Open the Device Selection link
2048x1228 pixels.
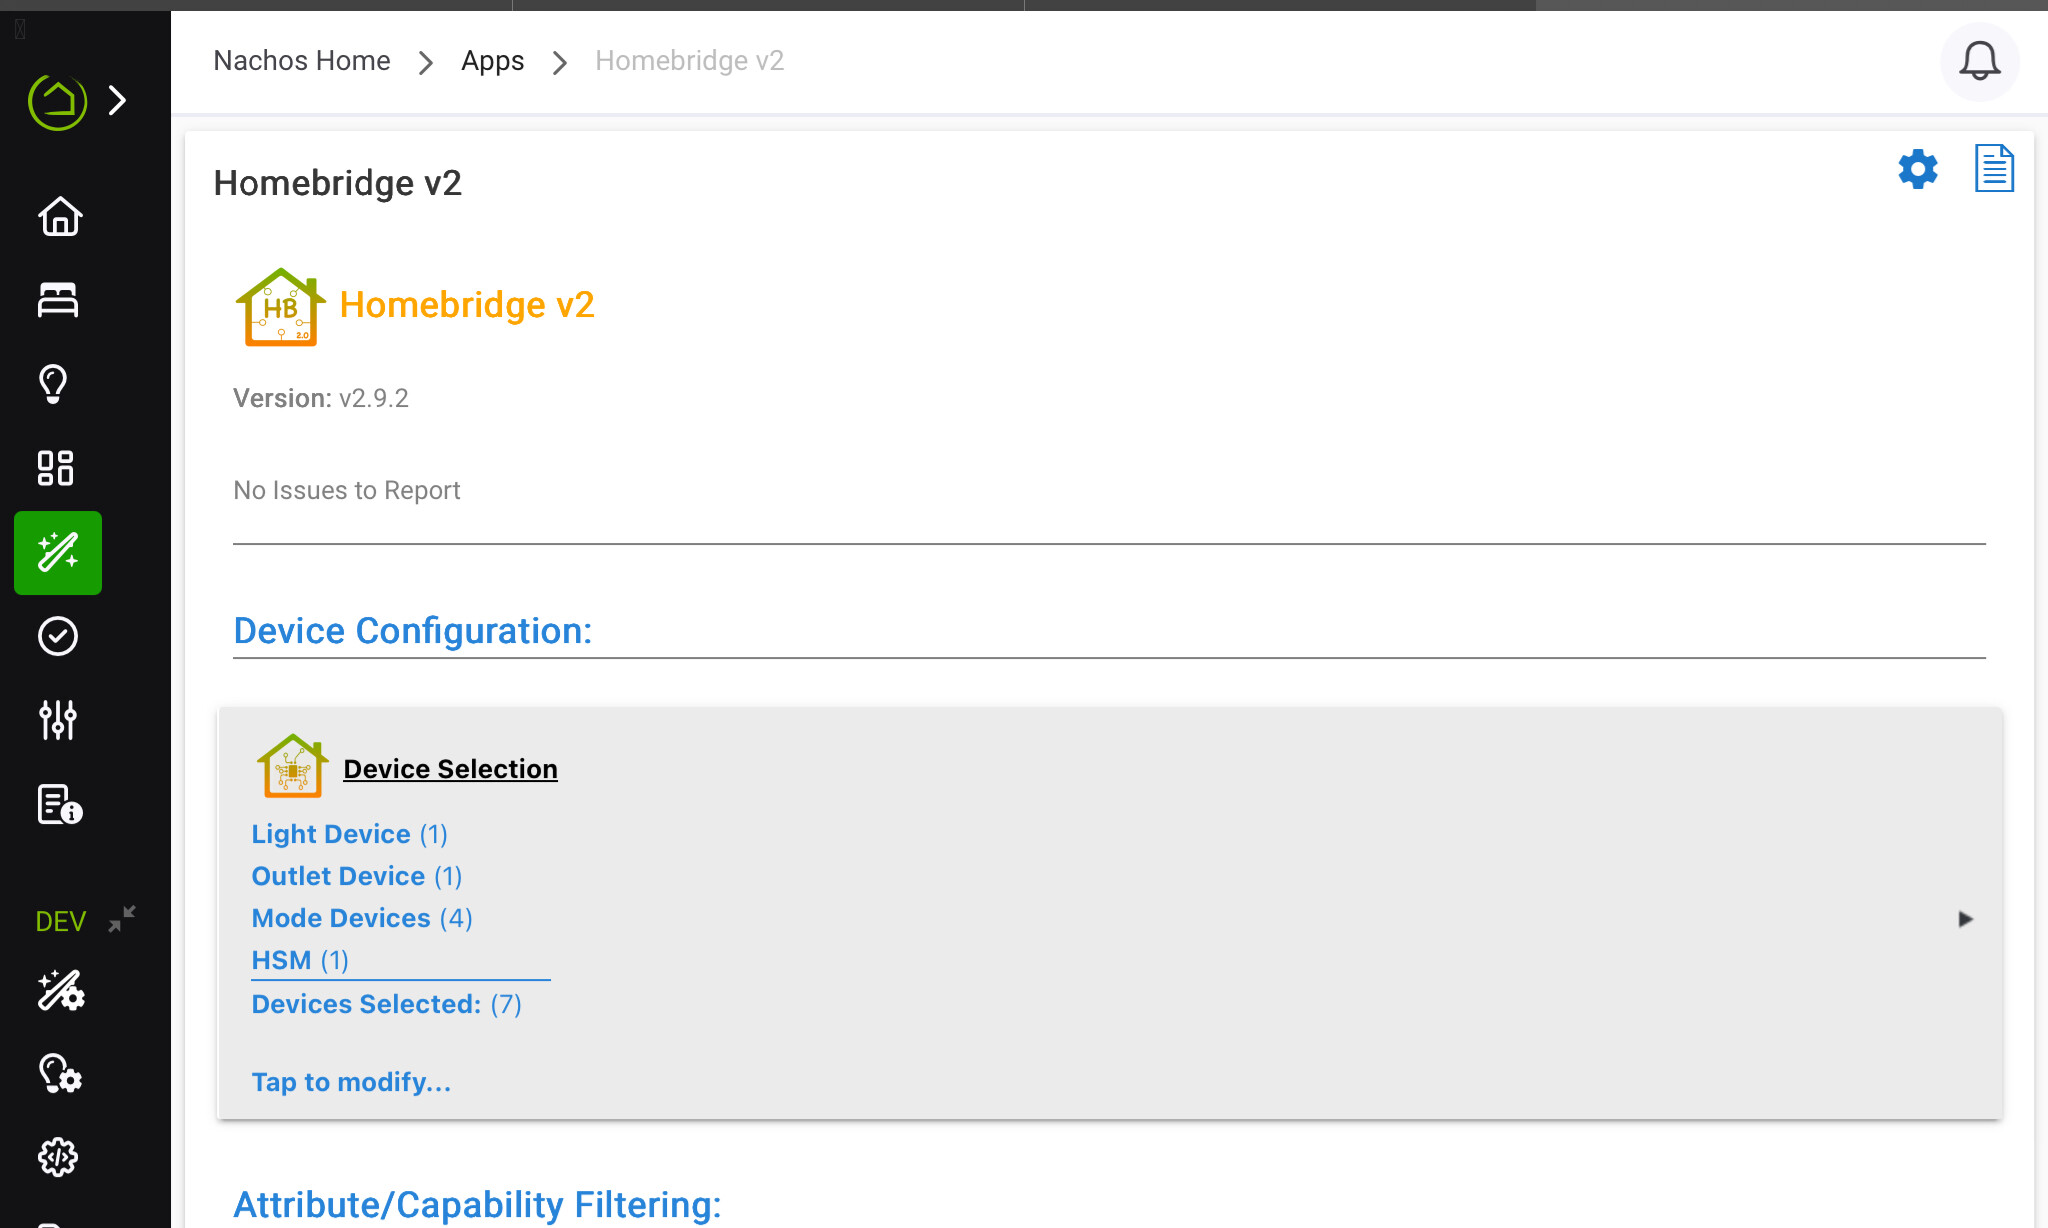point(450,769)
